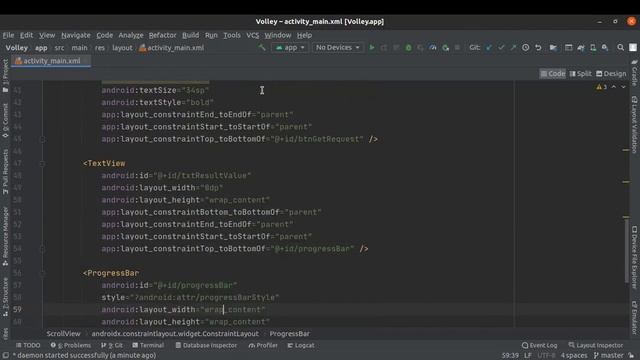The image size is (640, 360).
Task: Open Project Structure folder icon
Action: 553,48
